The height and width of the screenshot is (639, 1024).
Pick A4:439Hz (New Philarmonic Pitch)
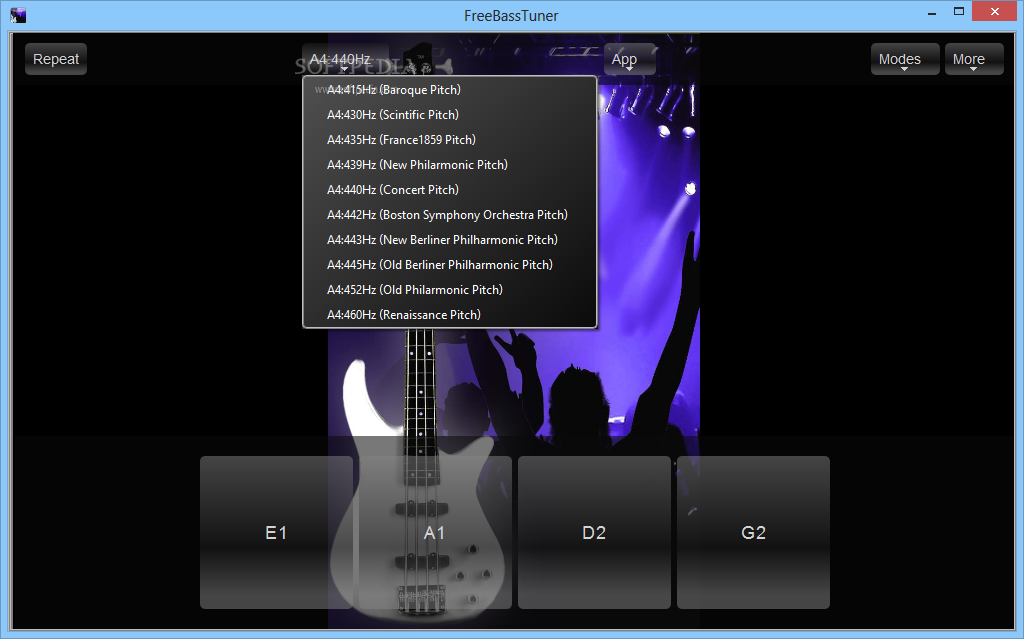tap(449, 165)
